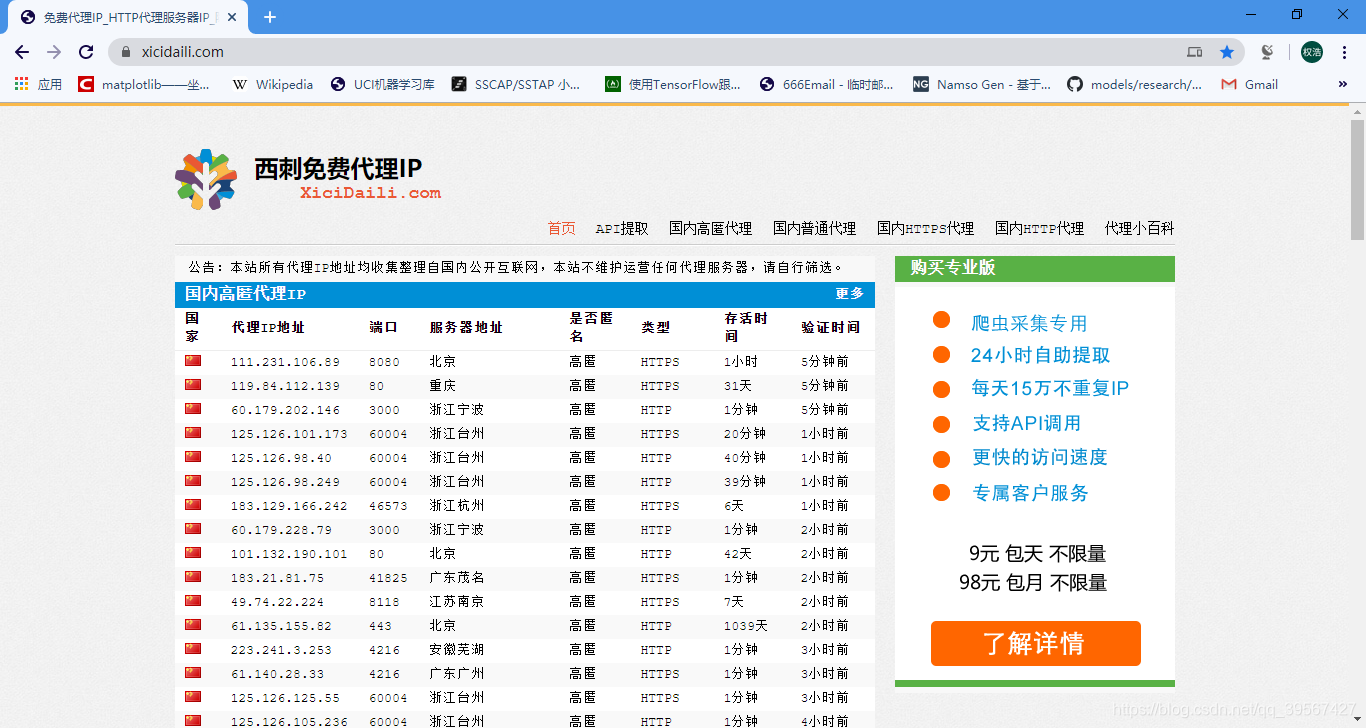Click 支持API调用 feature text

1027,423
